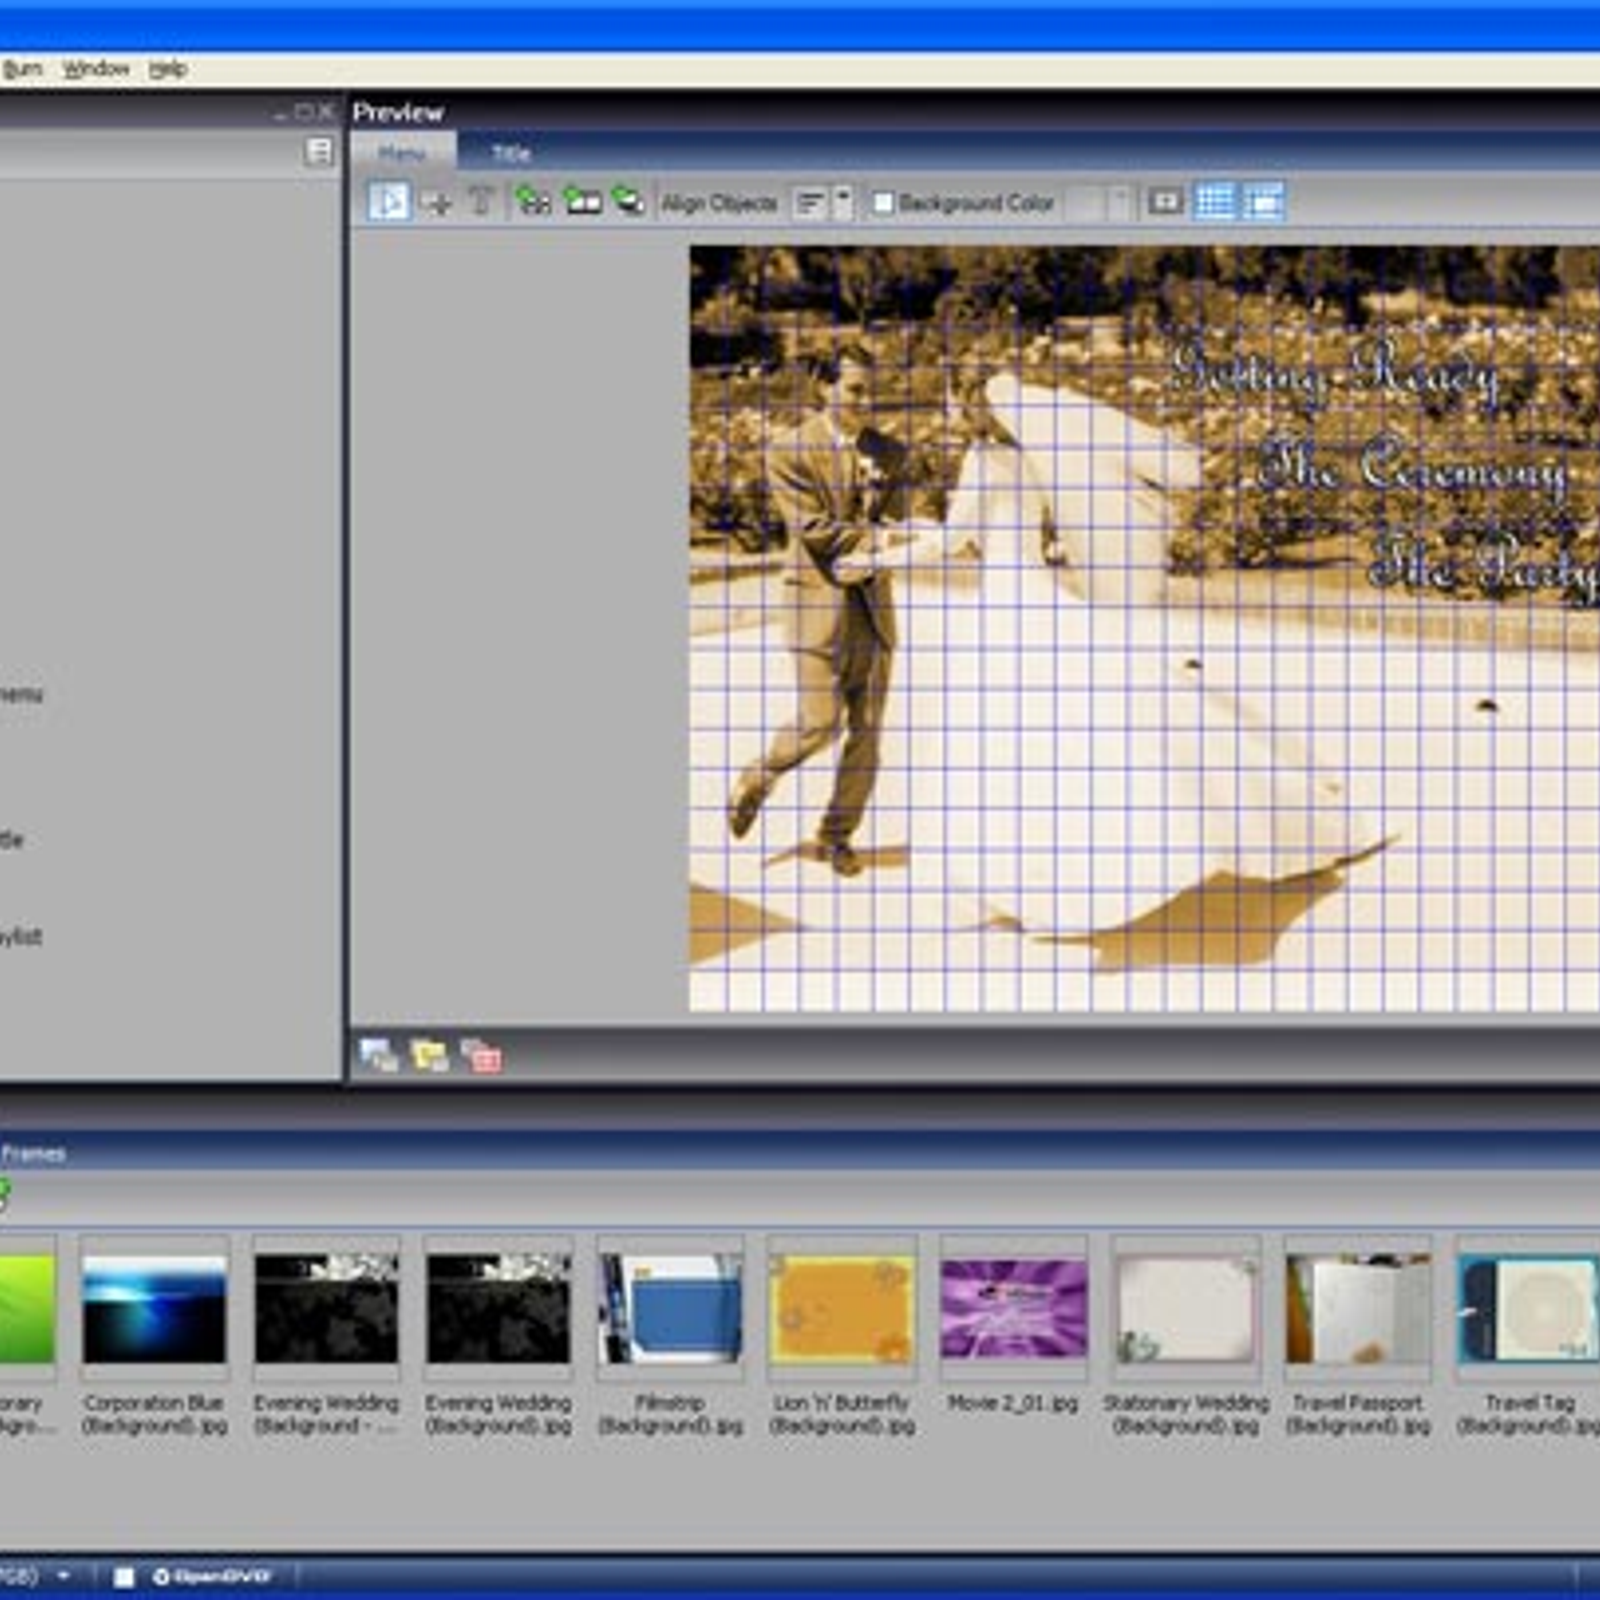Select Stationary Wedding background thumbnail

point(1186,1308)
